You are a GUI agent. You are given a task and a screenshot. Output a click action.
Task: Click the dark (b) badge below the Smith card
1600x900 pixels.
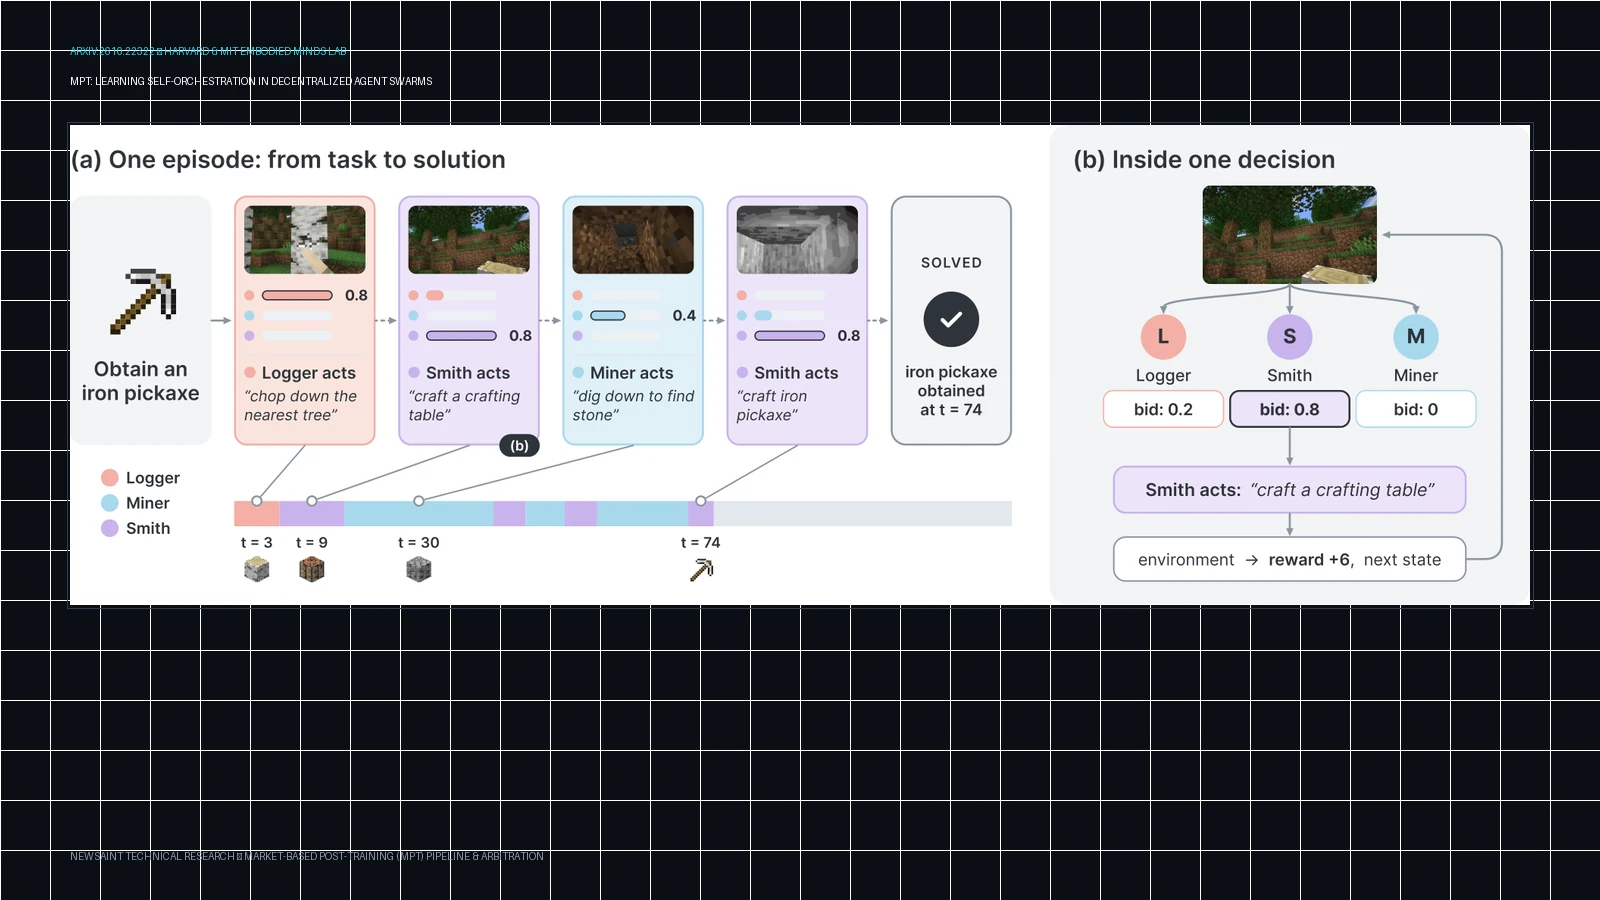point(519,446)
